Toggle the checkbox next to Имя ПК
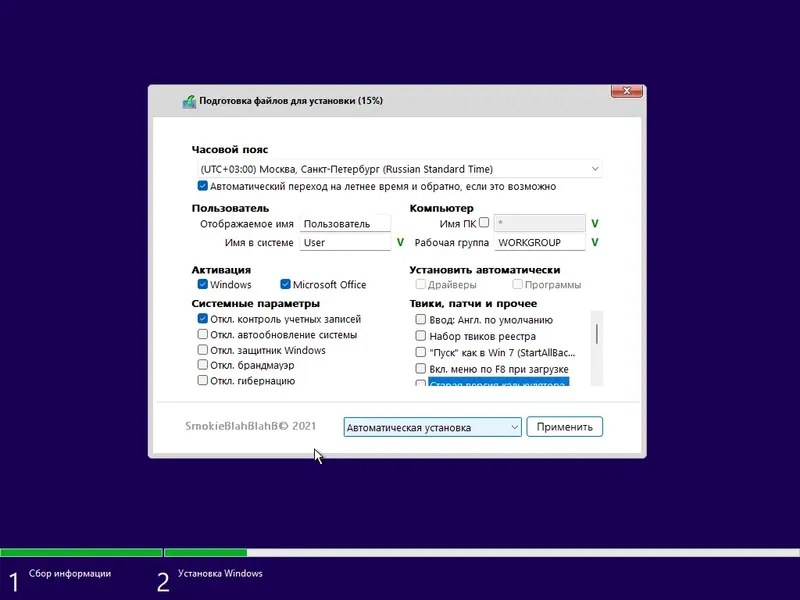Viewport: 800px width, 600px height. (485, 222)
